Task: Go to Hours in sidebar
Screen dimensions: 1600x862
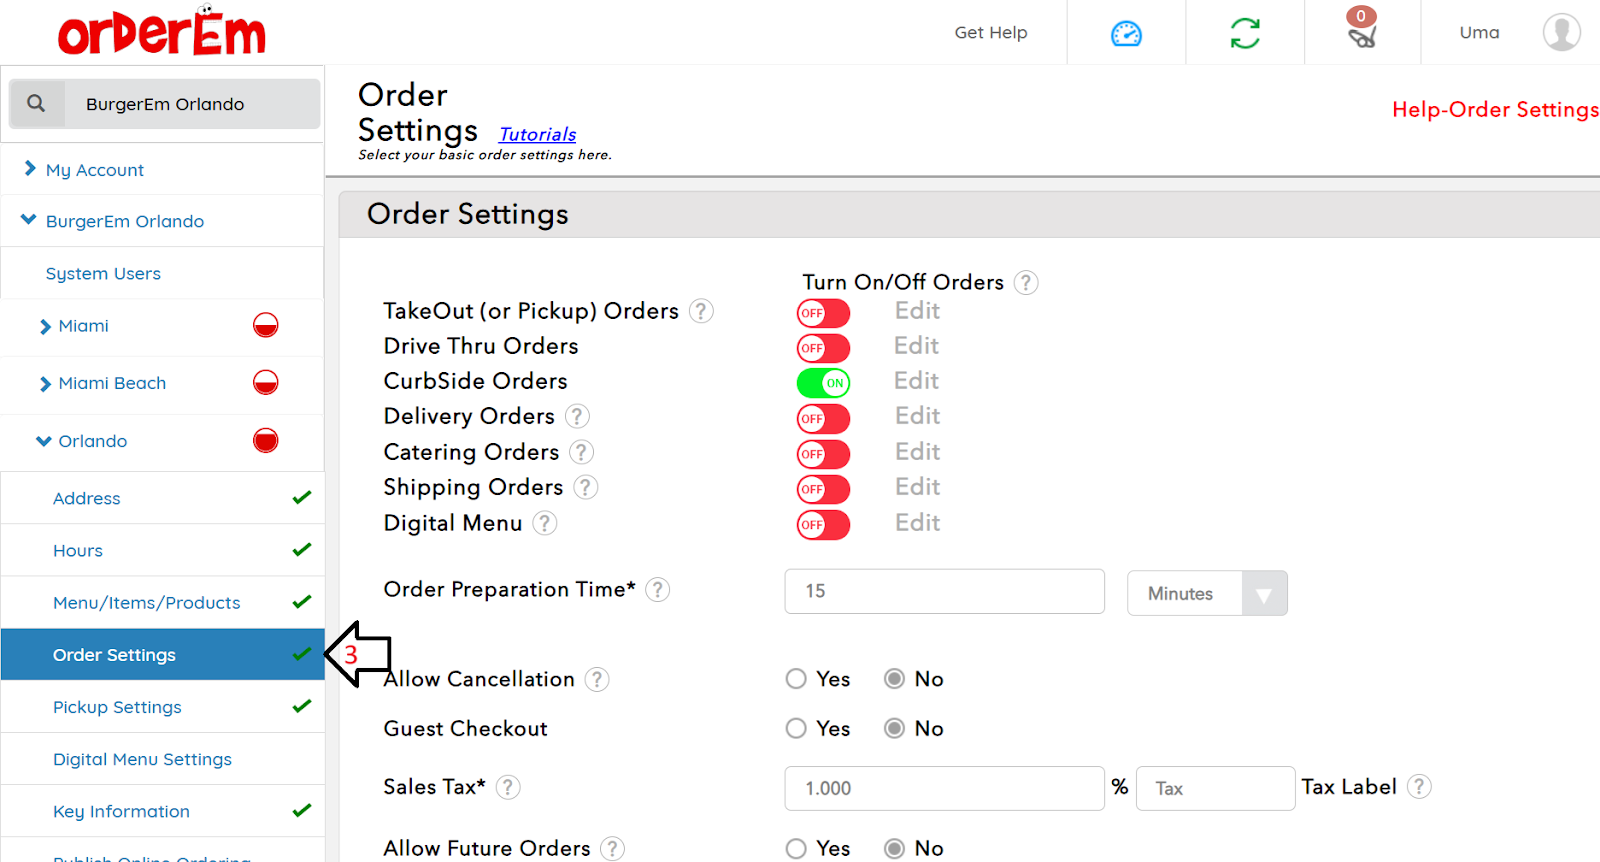Action: click(78, 551)
